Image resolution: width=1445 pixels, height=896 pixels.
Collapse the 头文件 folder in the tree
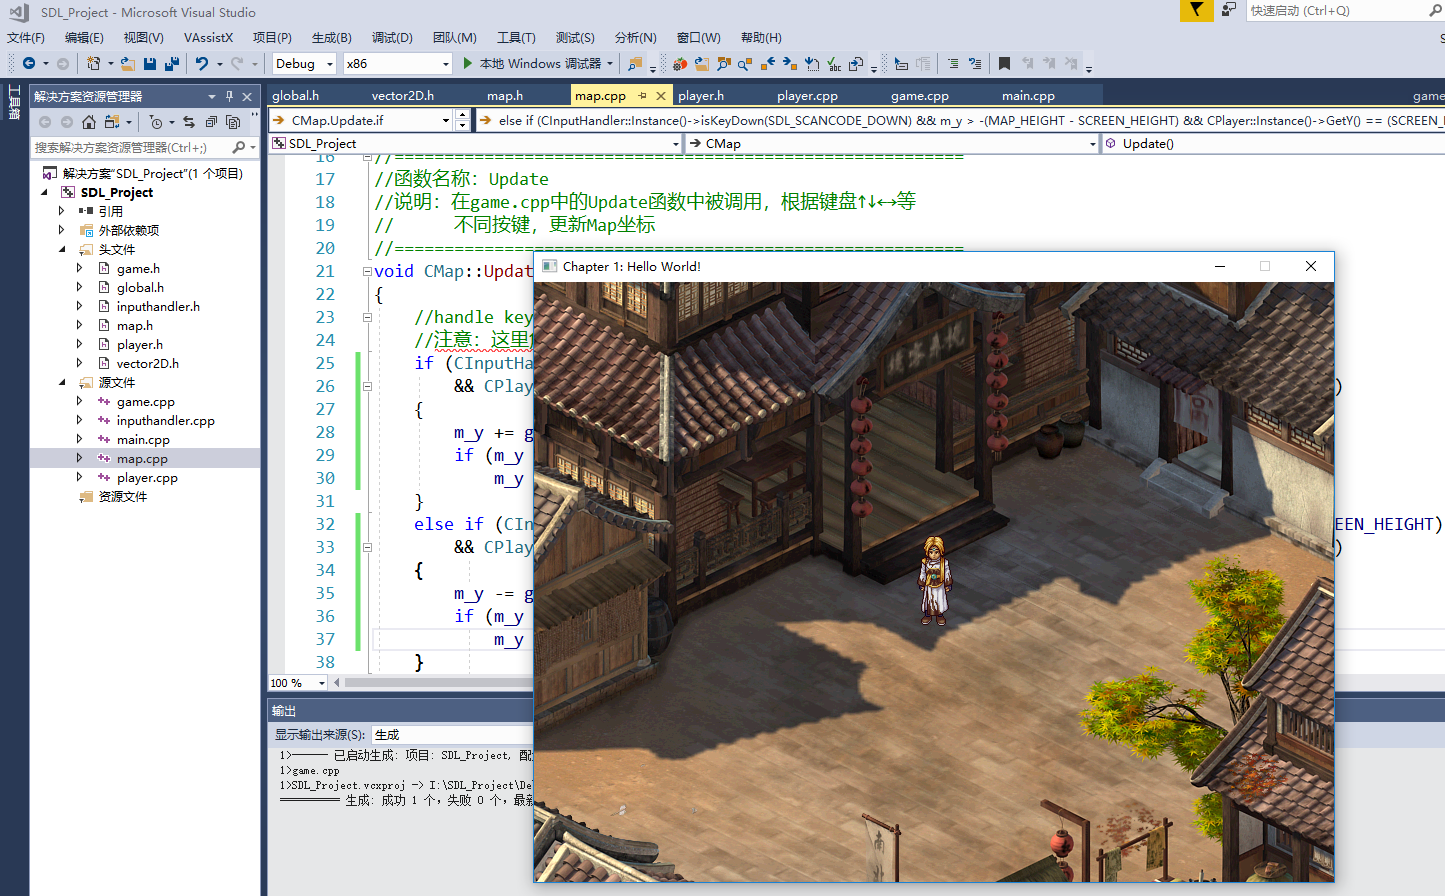[63, 250]
